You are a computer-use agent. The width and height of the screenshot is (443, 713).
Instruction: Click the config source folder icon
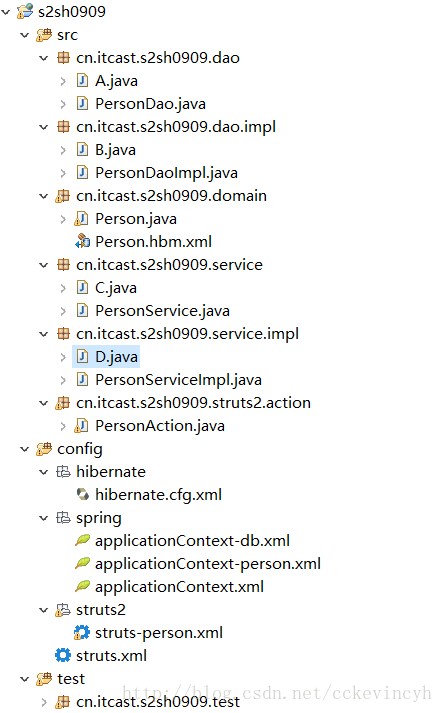(44, 449)
